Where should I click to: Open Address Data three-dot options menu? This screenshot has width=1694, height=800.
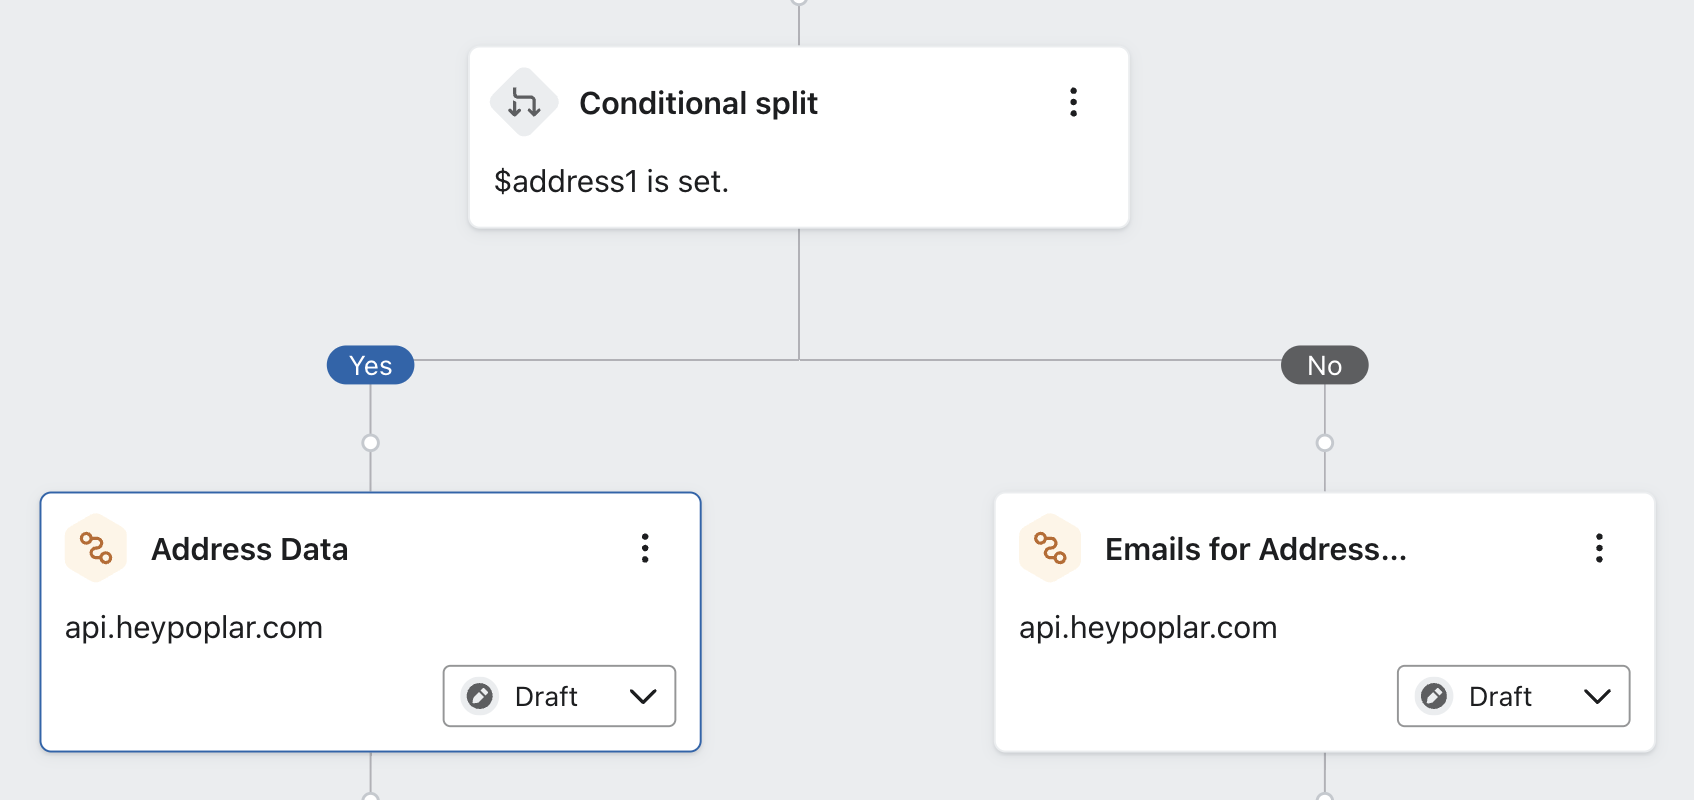[x=645, y=548]
